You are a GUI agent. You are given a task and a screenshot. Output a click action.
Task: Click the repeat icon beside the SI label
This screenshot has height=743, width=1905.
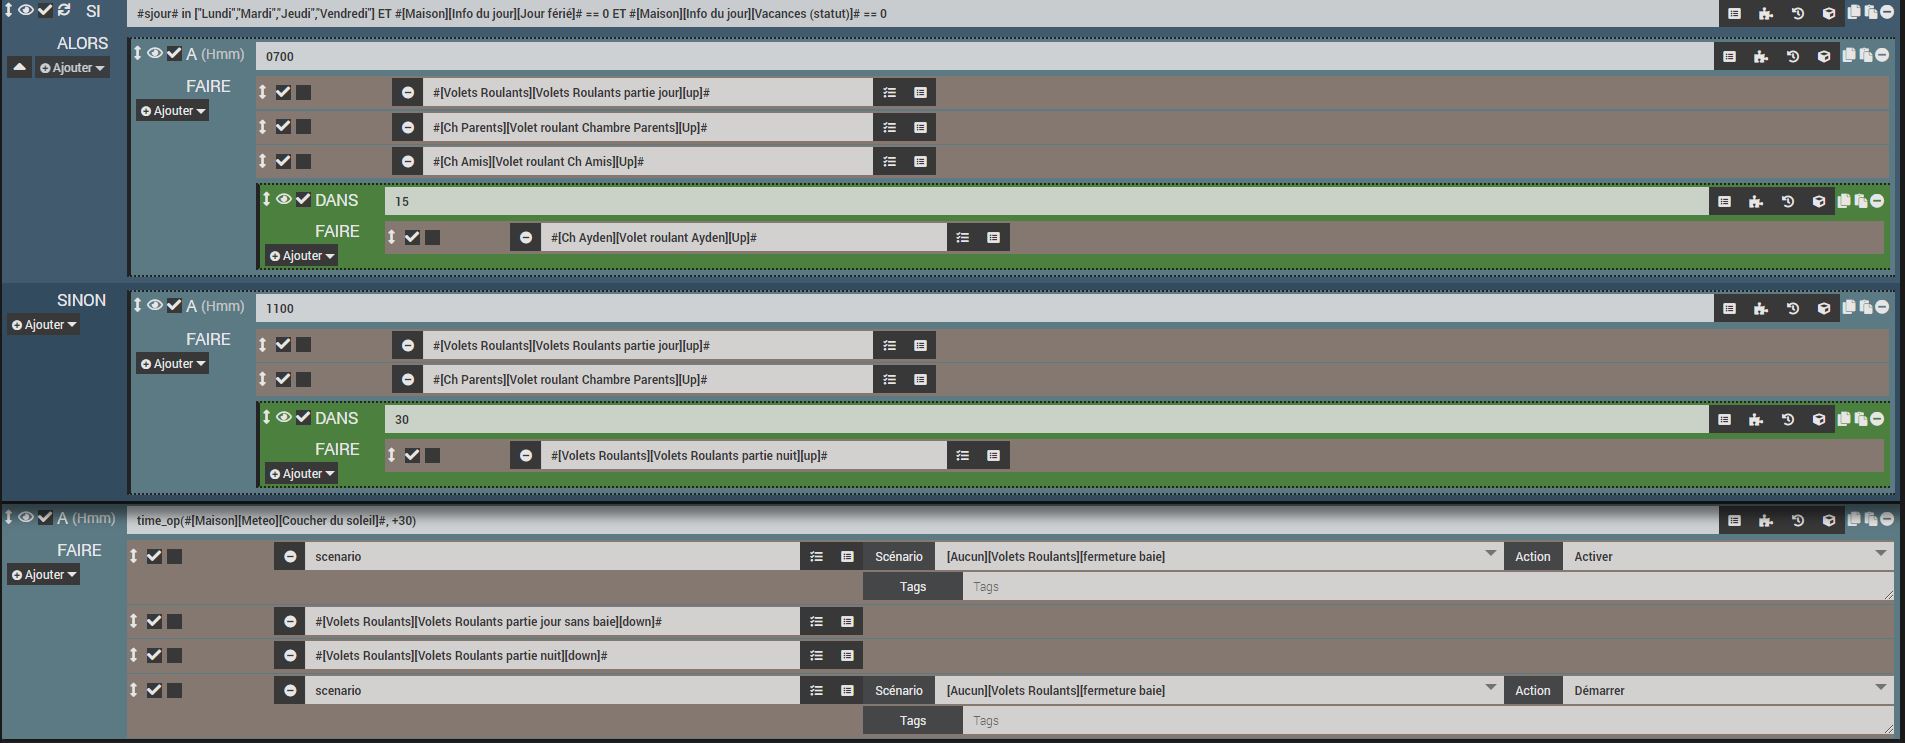[x=64, y=10]
